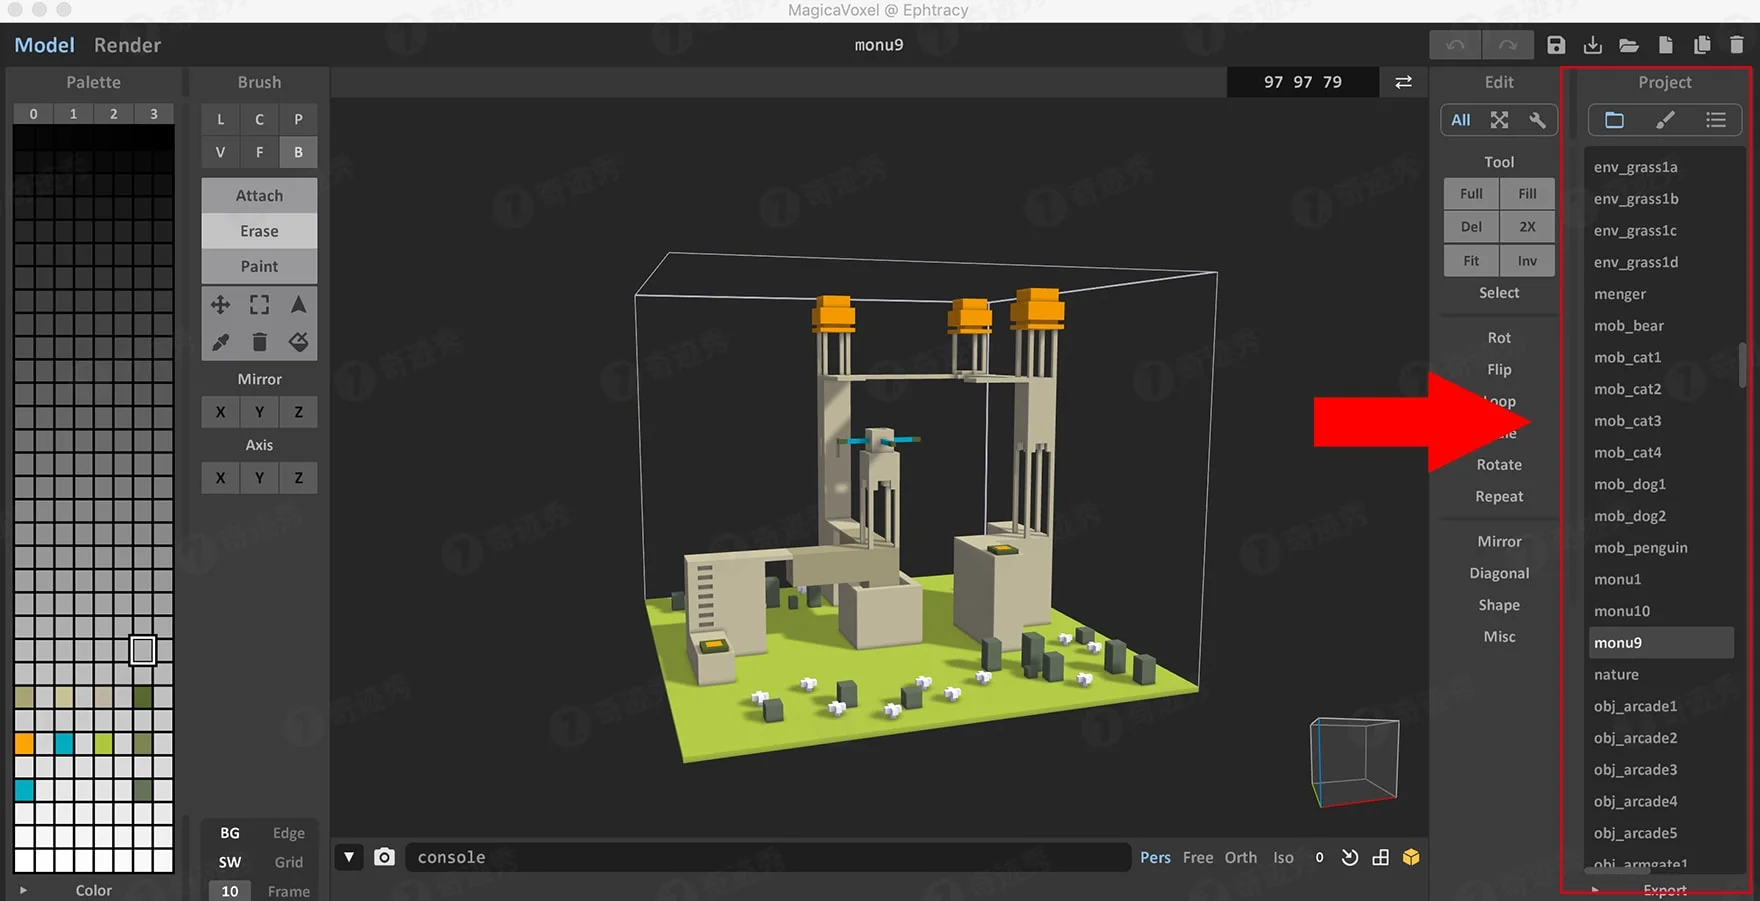Switch to the Render tab

point(127,45)
